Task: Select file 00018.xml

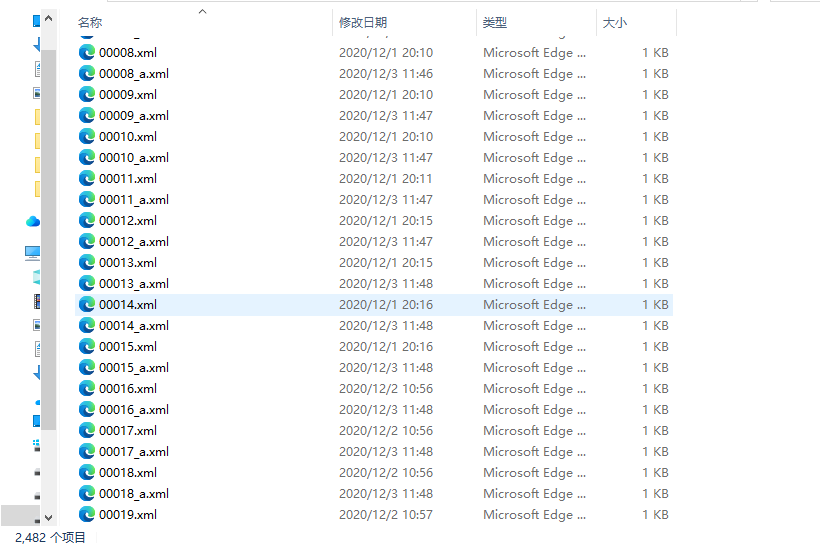Action: 128,473
